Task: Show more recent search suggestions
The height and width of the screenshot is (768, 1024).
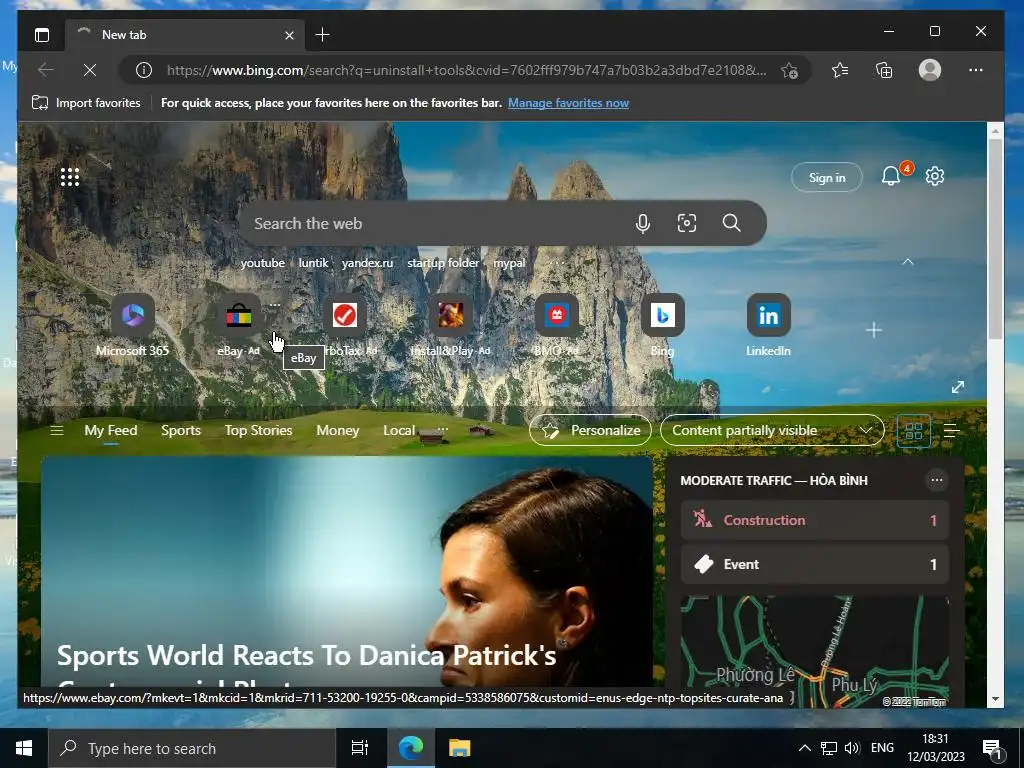Action: [x=556, y=263]
